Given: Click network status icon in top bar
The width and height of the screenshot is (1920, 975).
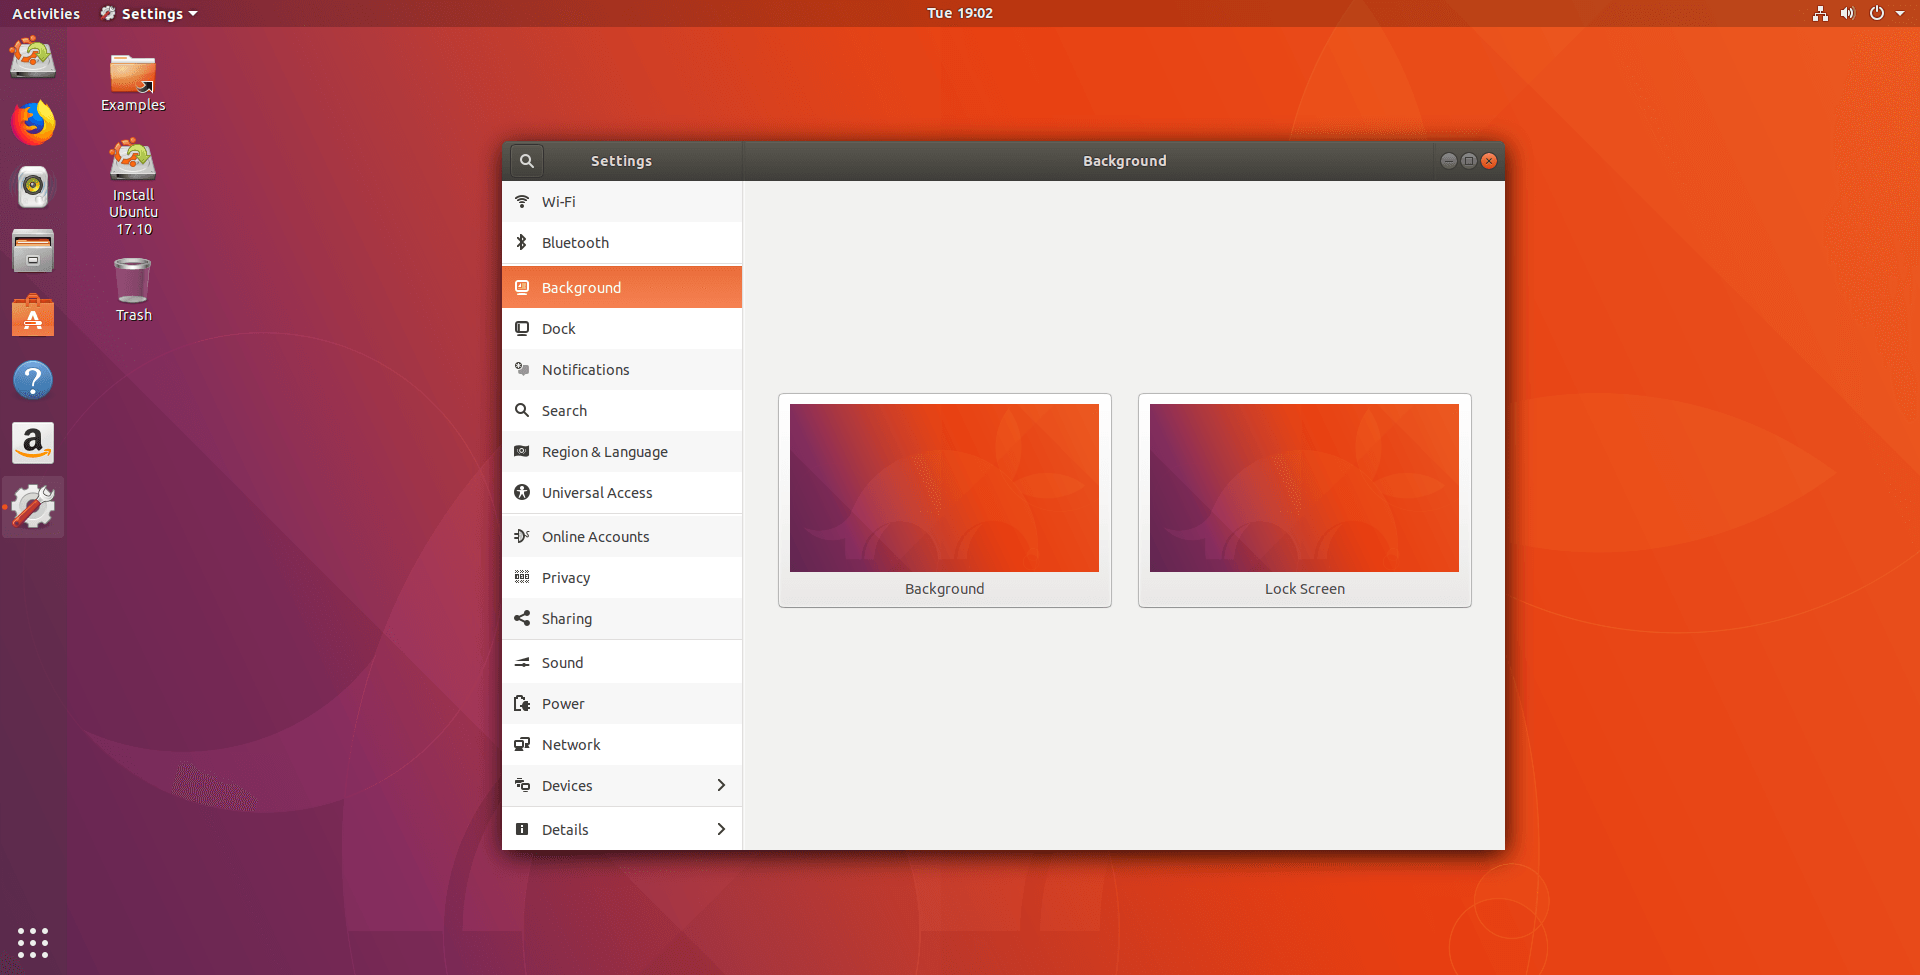Looking at the screenshot, I should coord(1820,13).
